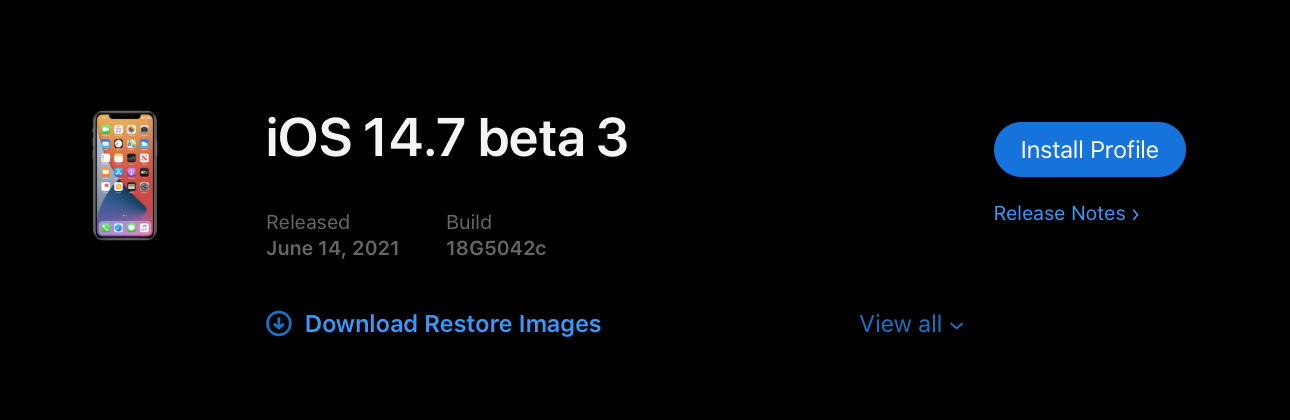Click the chevron next to View all
Viewport: 1290px width, 420px height.
[957, 325]
